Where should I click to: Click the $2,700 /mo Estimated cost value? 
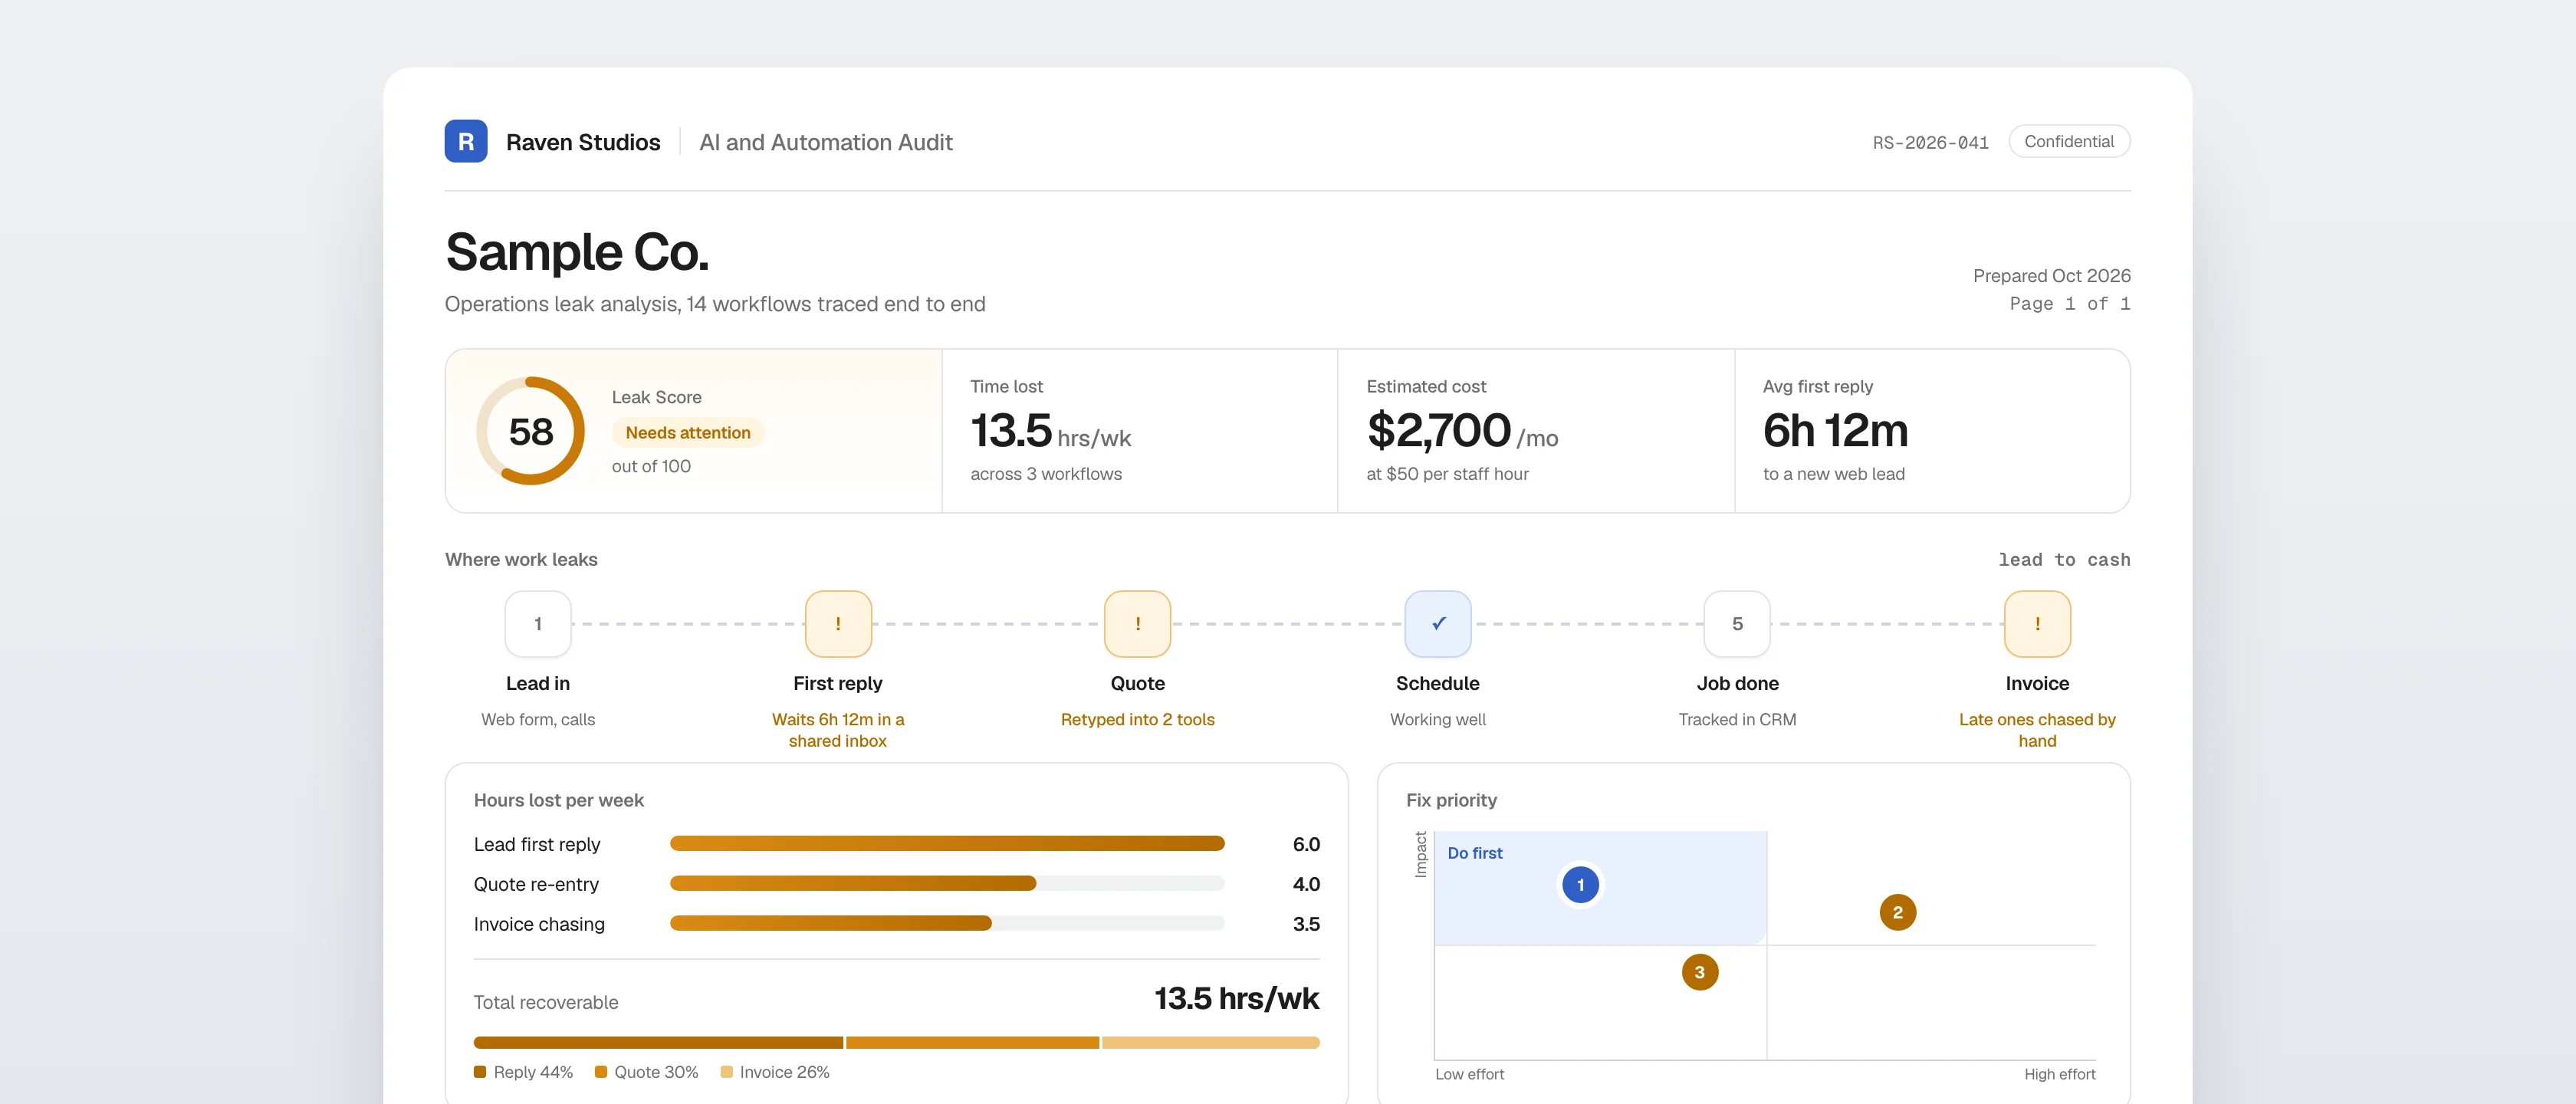pos(1462,431)
